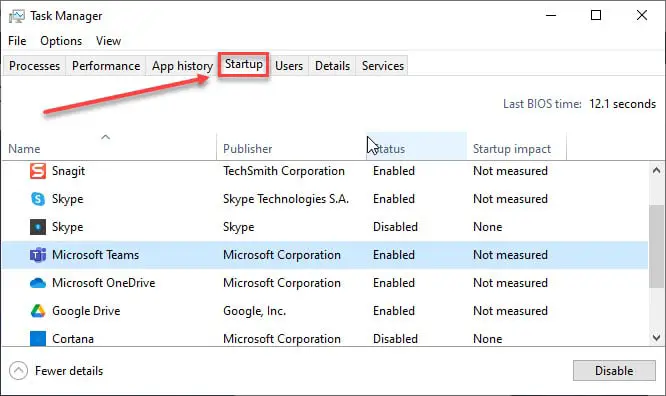Click Not measured impact for Google Drive
Screen dimensions: 666x396
(x=510, y=311)
